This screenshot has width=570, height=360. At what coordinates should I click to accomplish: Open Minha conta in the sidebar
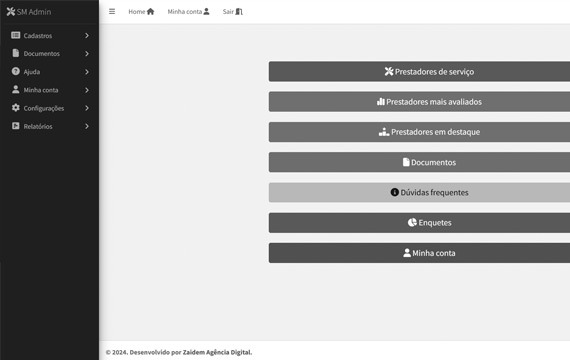click(49, 90)
